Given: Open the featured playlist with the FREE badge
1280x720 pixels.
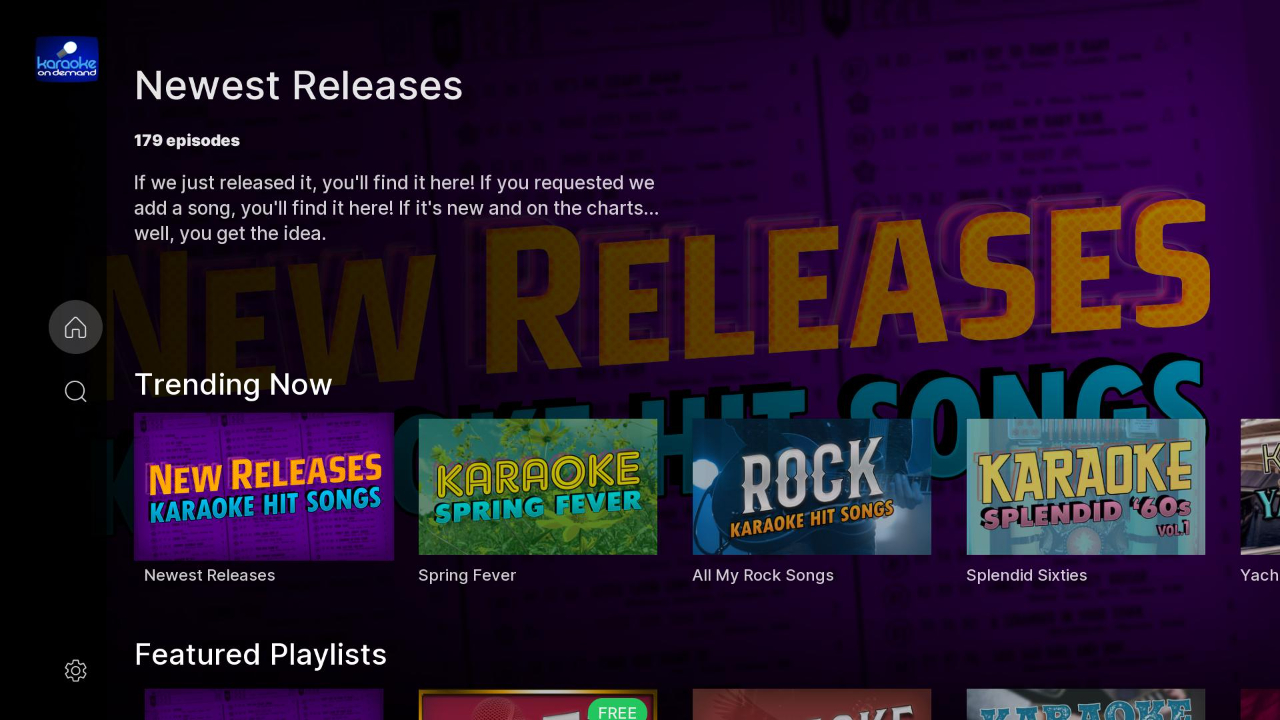Looking at the screenshot, I should click(x=537, y=707).
